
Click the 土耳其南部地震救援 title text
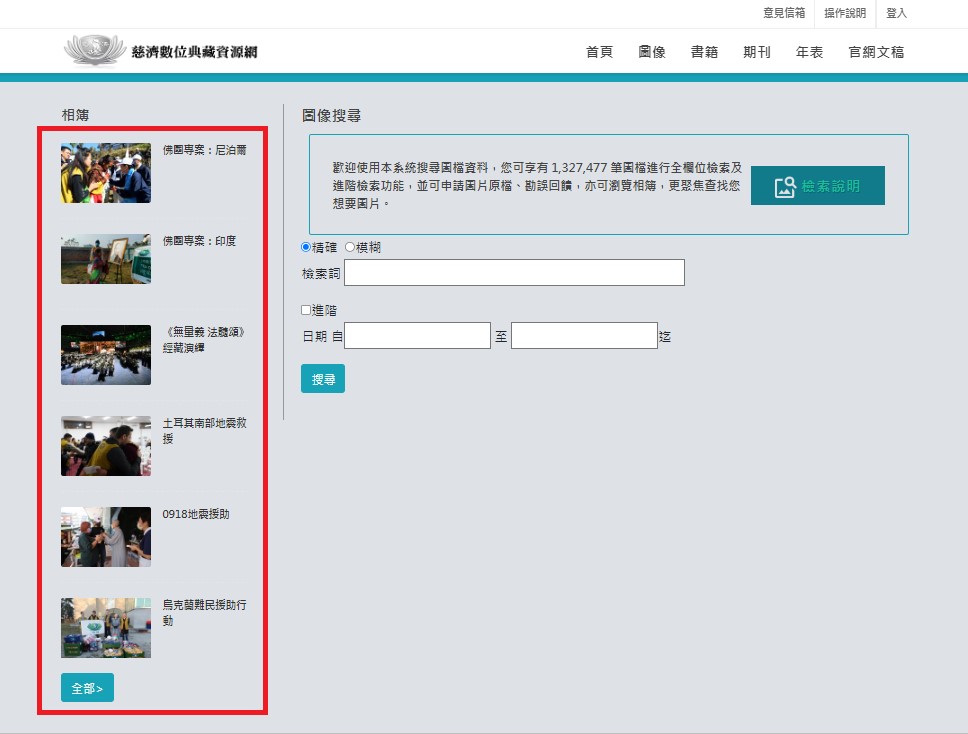(204, 430)
